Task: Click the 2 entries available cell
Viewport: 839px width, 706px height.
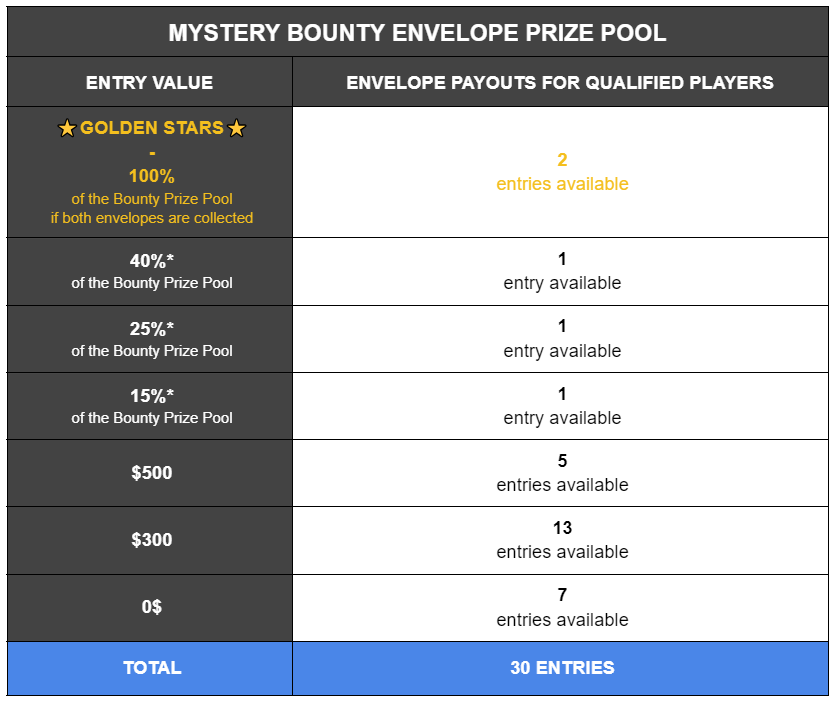Action: tap(562, 172)
